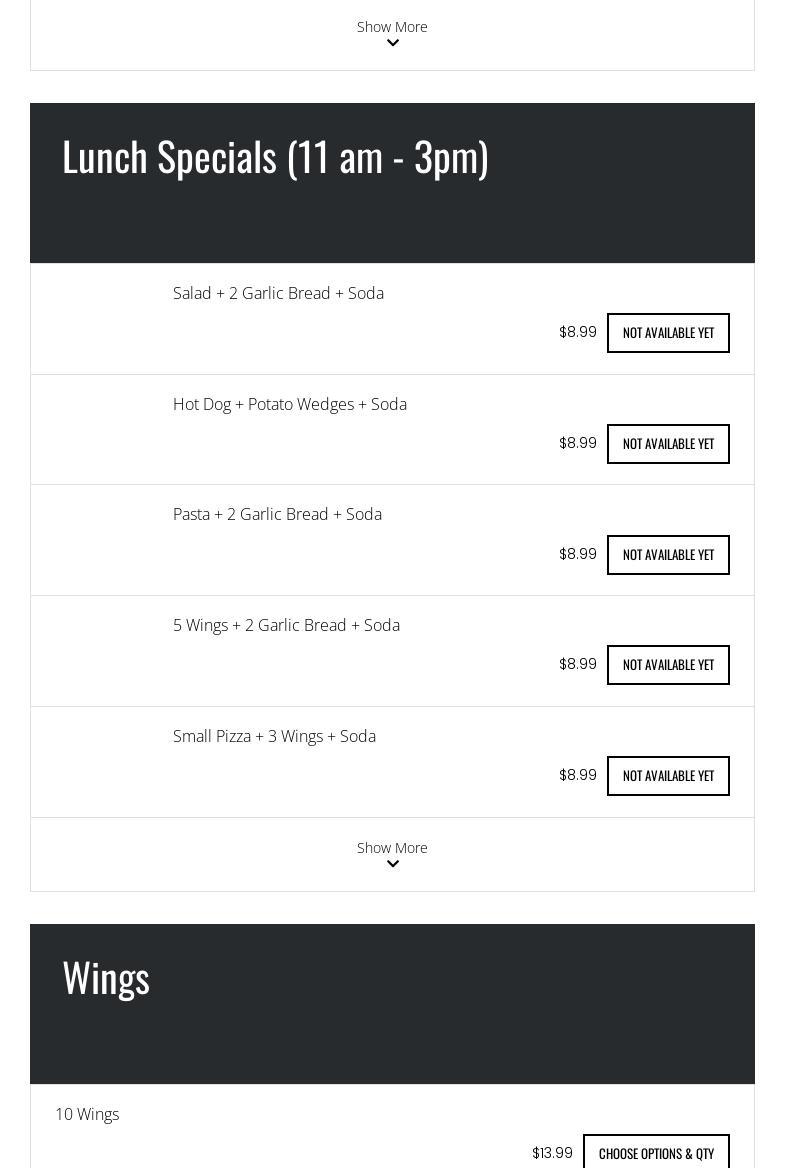Screen dimensions: 785x1168
Task: Click the chevron under the top Show More
Action: tap(392, 43)
